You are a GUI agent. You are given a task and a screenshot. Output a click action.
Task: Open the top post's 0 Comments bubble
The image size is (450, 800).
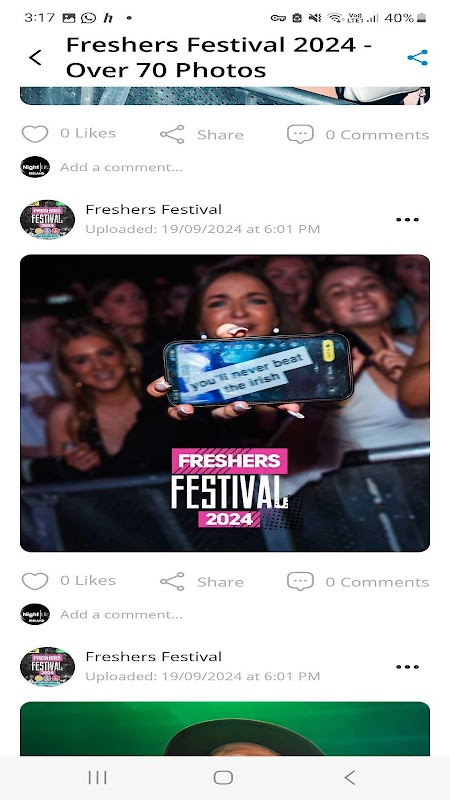click(x=300, y=135)
